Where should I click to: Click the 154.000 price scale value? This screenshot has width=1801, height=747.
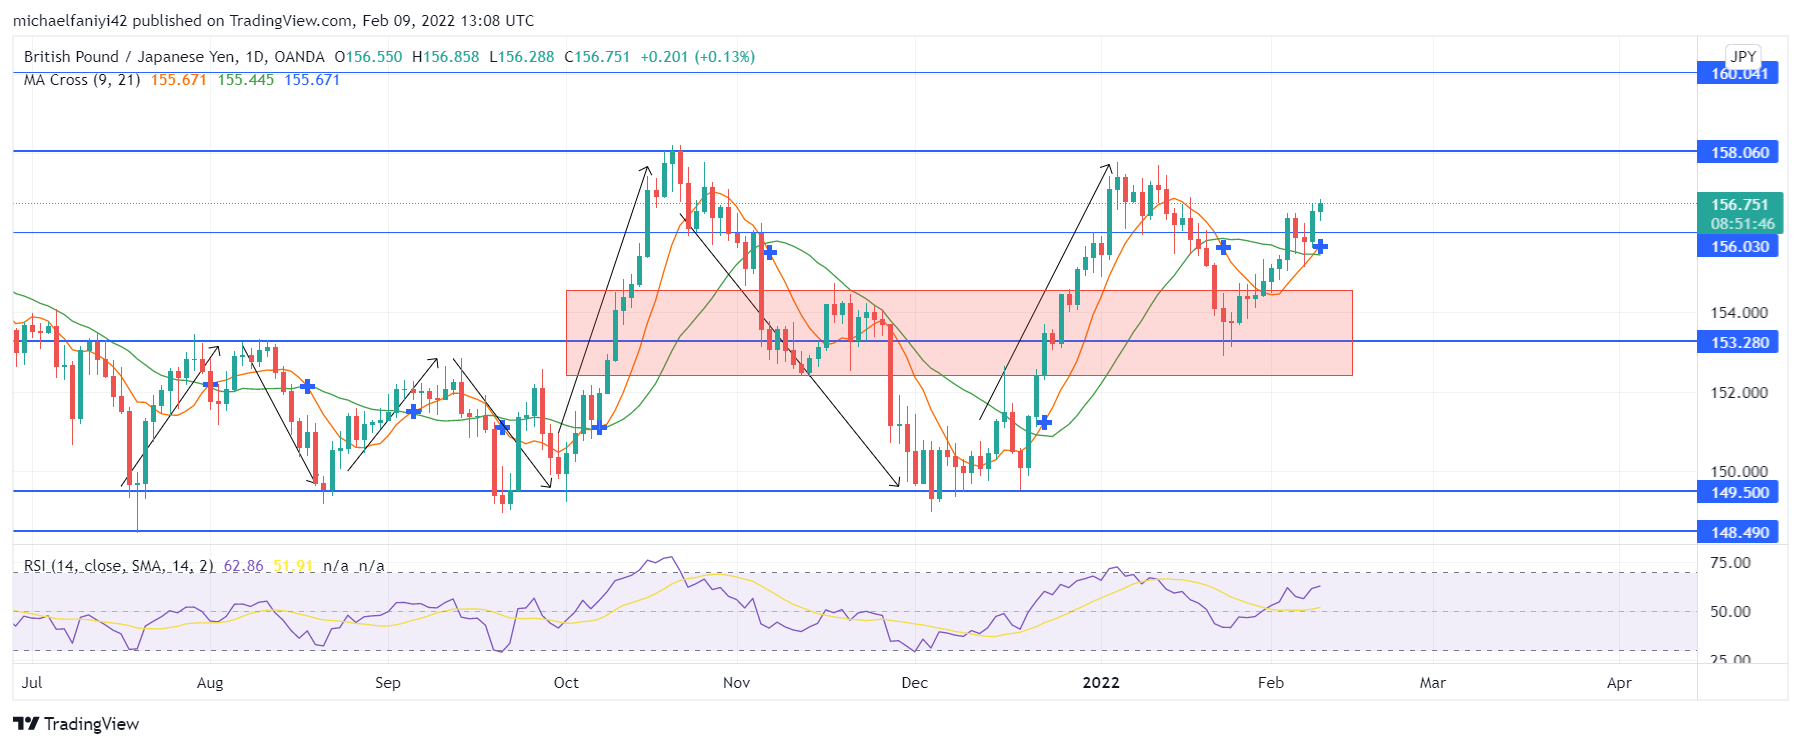tap(1739, 313)
